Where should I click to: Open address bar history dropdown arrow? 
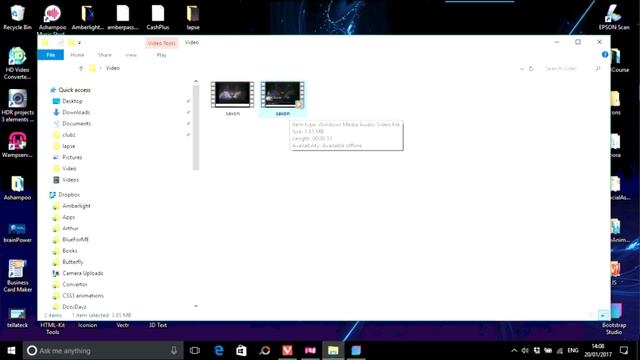[x=522, y=69]
